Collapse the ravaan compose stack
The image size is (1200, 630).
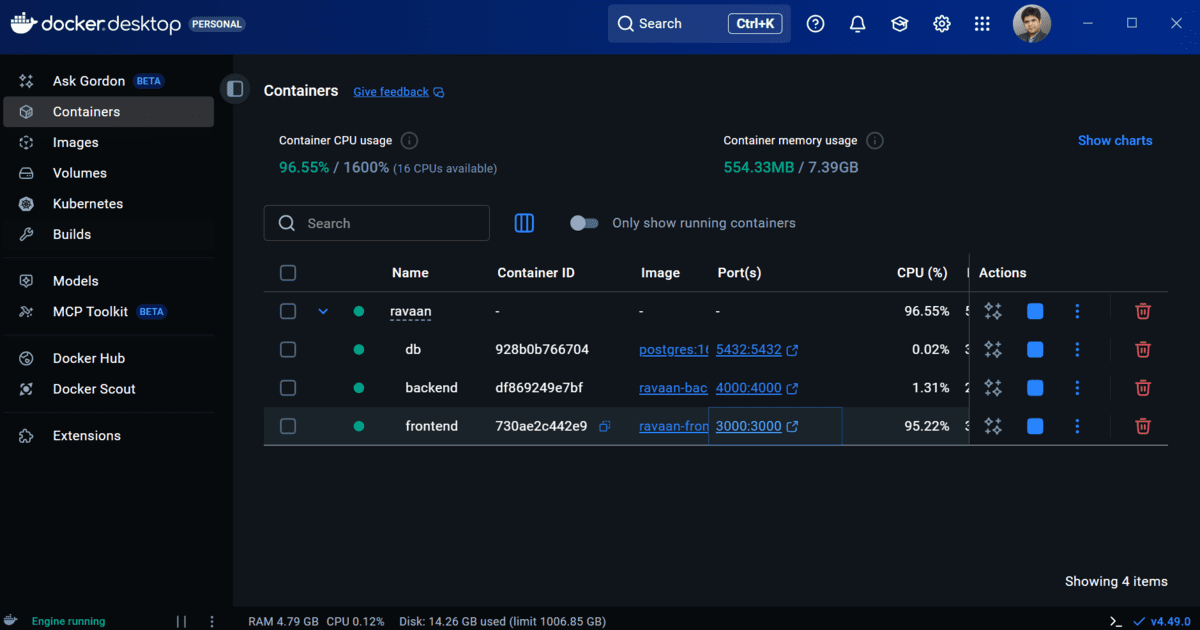click(323, 311)
